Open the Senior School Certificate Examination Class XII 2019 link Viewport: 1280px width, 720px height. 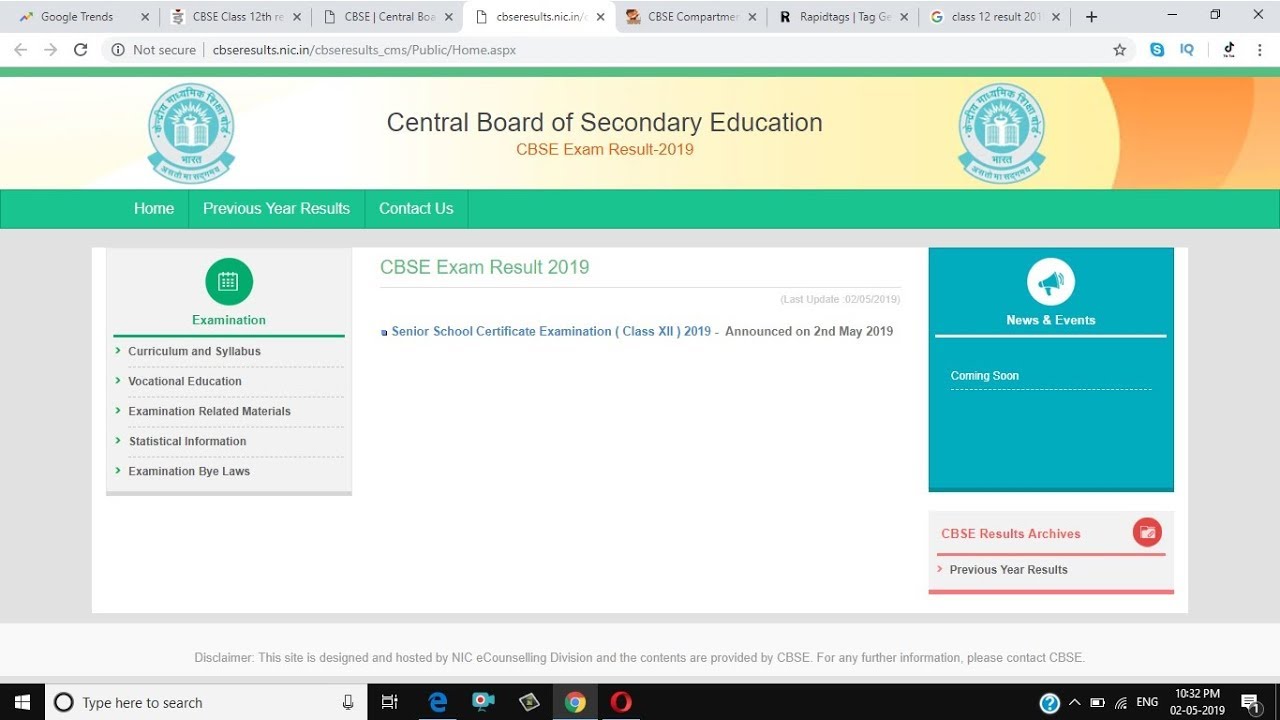point(551,331)
